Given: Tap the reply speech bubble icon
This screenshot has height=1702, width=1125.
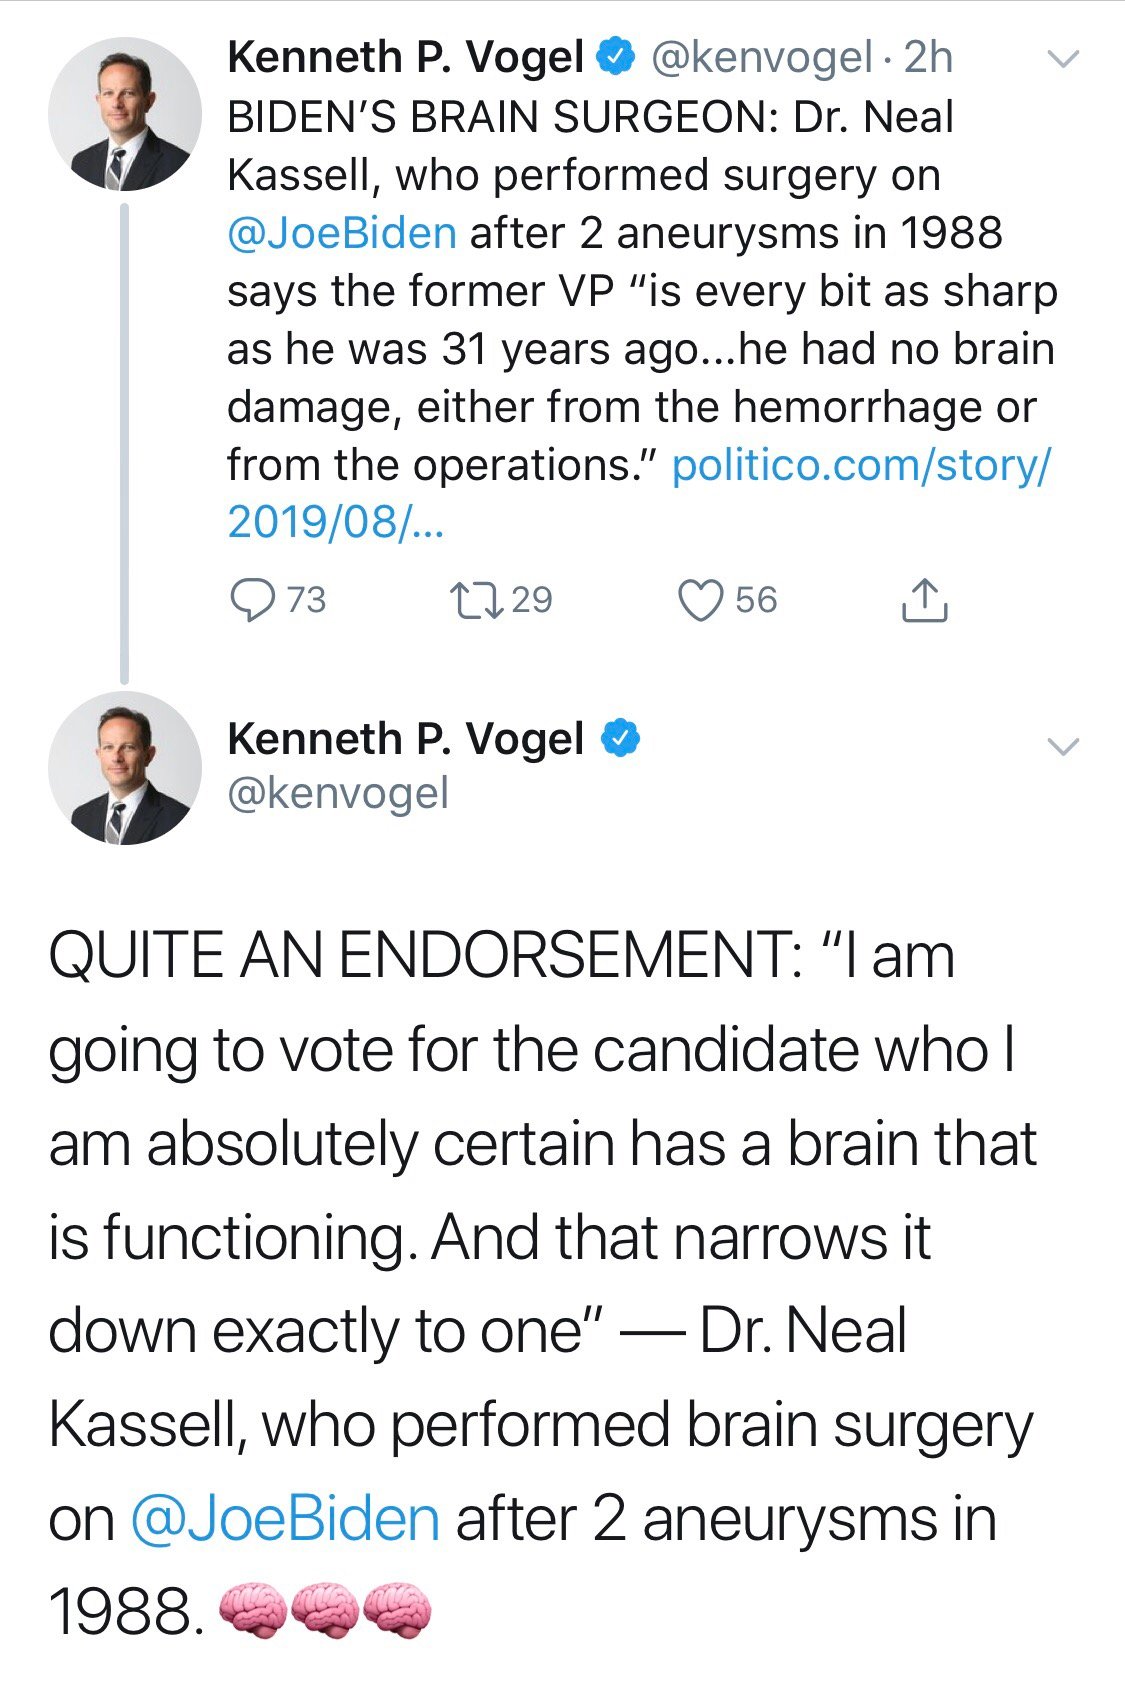Looking at the screenshot, I should click(252, 600).
